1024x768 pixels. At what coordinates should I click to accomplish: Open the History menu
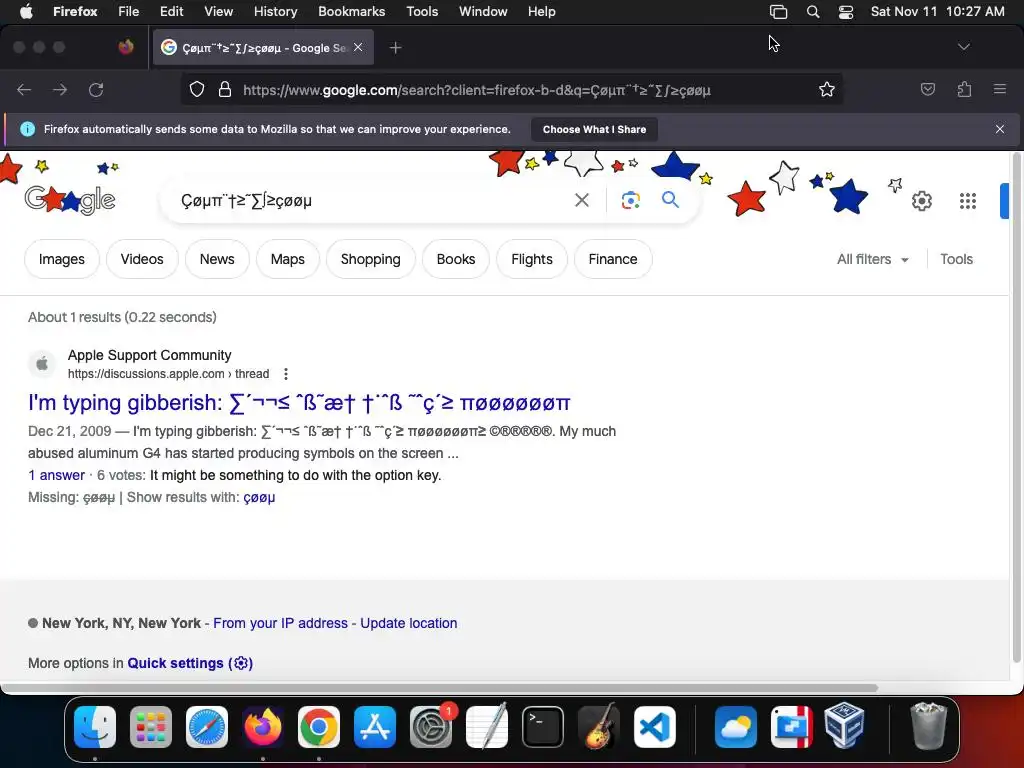[275, 12]
